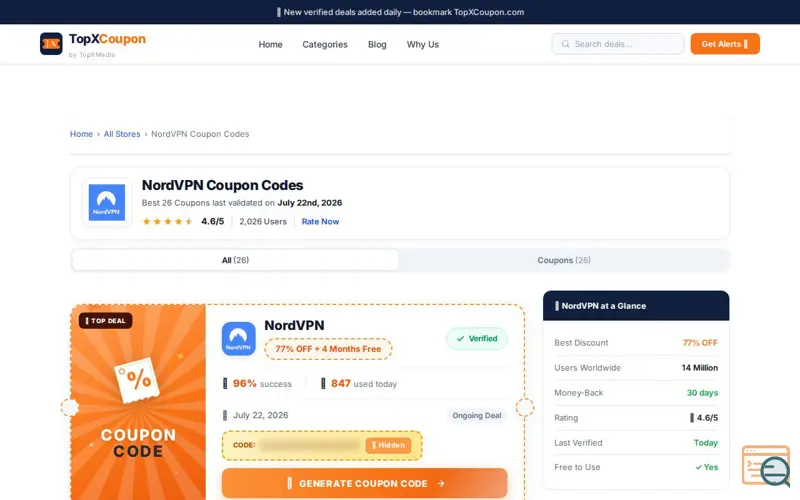The image size is (800, 500).
Task: Click the NordVPN at a Glance header
Action: pyautogui.click(x=636, y=306)
